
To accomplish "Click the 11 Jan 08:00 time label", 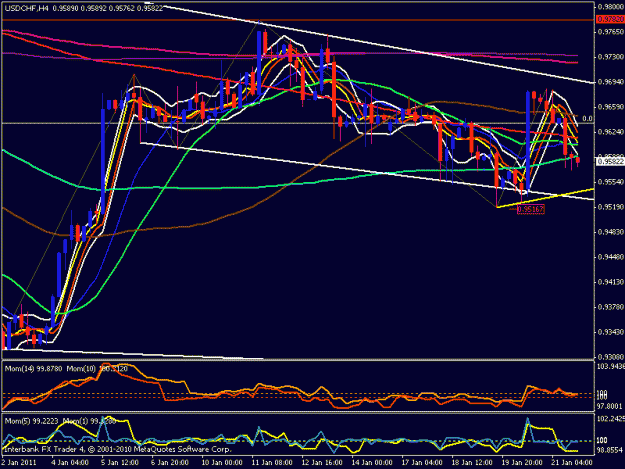I will 271,463.
